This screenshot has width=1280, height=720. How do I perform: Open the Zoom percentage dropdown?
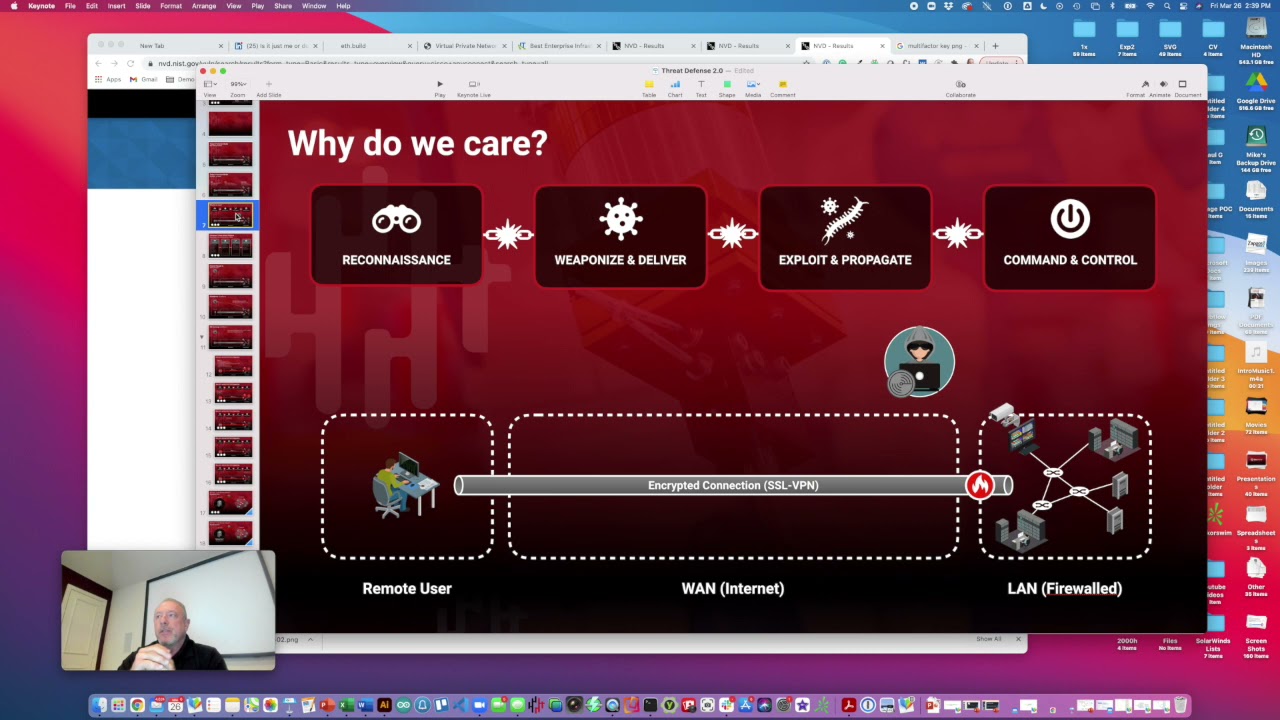tap(238, 88)
